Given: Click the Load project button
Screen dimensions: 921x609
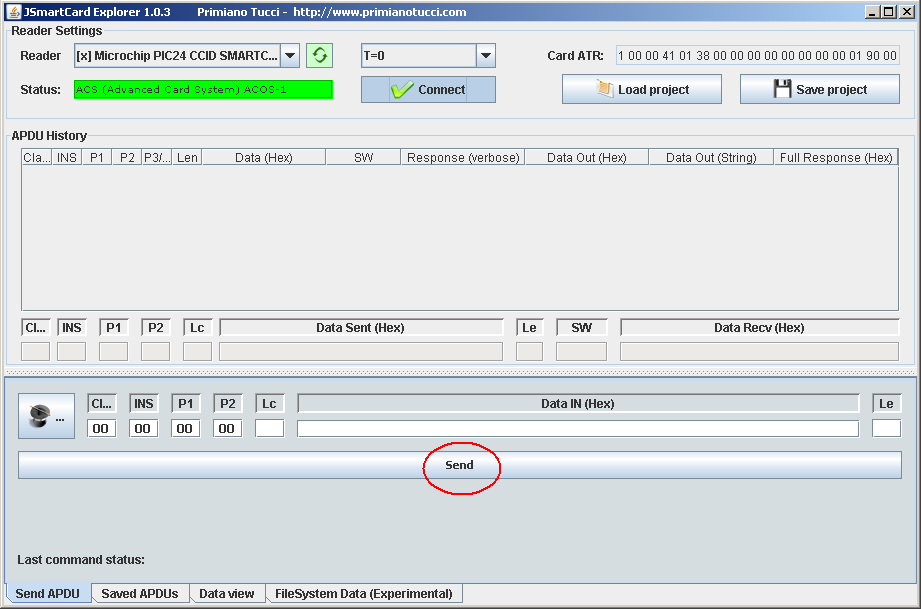Looking at the screenshot, I should tap(641, 89).
